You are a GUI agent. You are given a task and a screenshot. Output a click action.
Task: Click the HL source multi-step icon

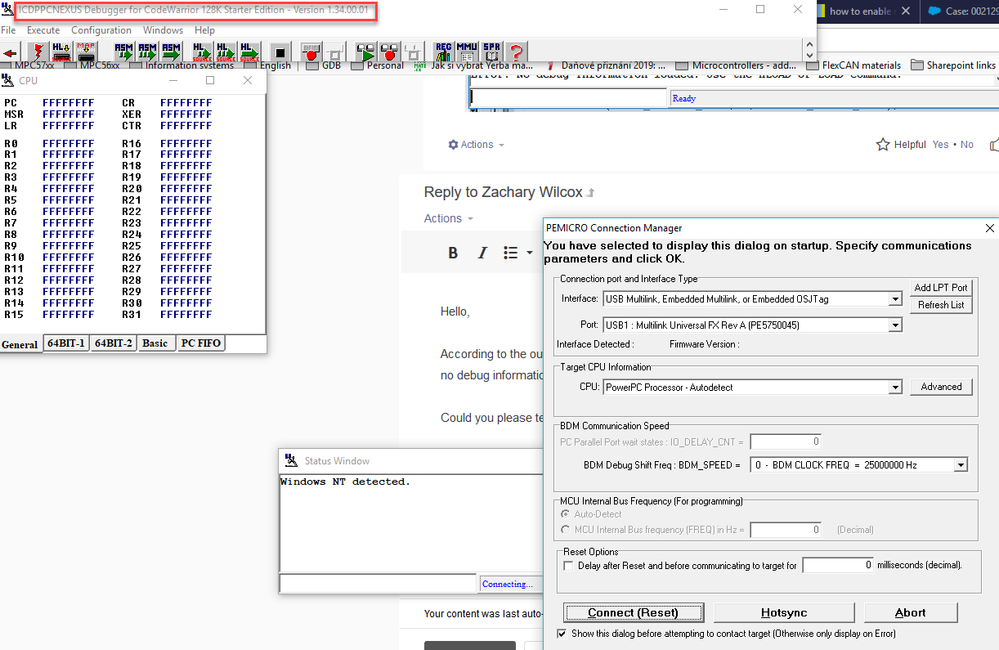(225, 52)
